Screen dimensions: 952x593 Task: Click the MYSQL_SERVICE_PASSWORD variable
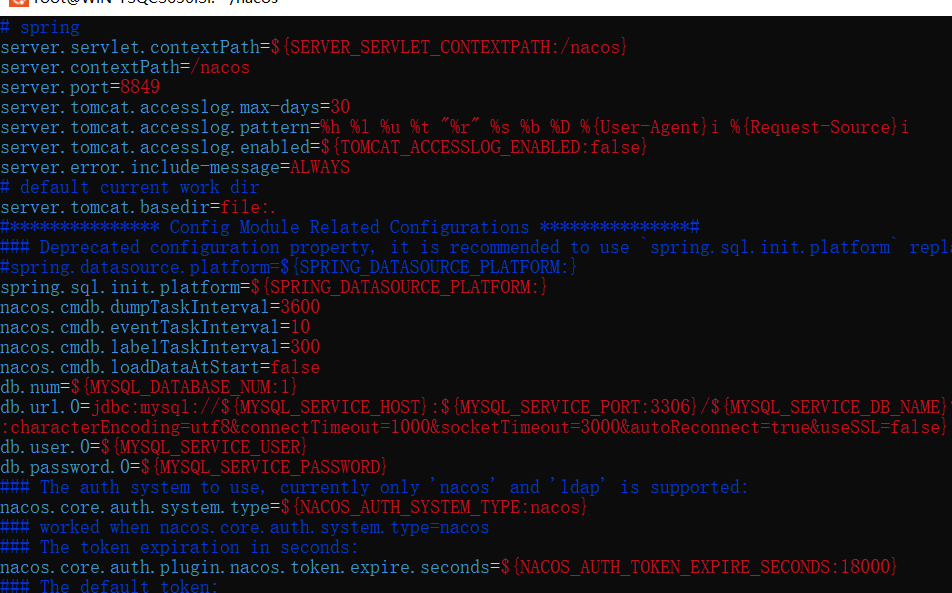(264, 467)
